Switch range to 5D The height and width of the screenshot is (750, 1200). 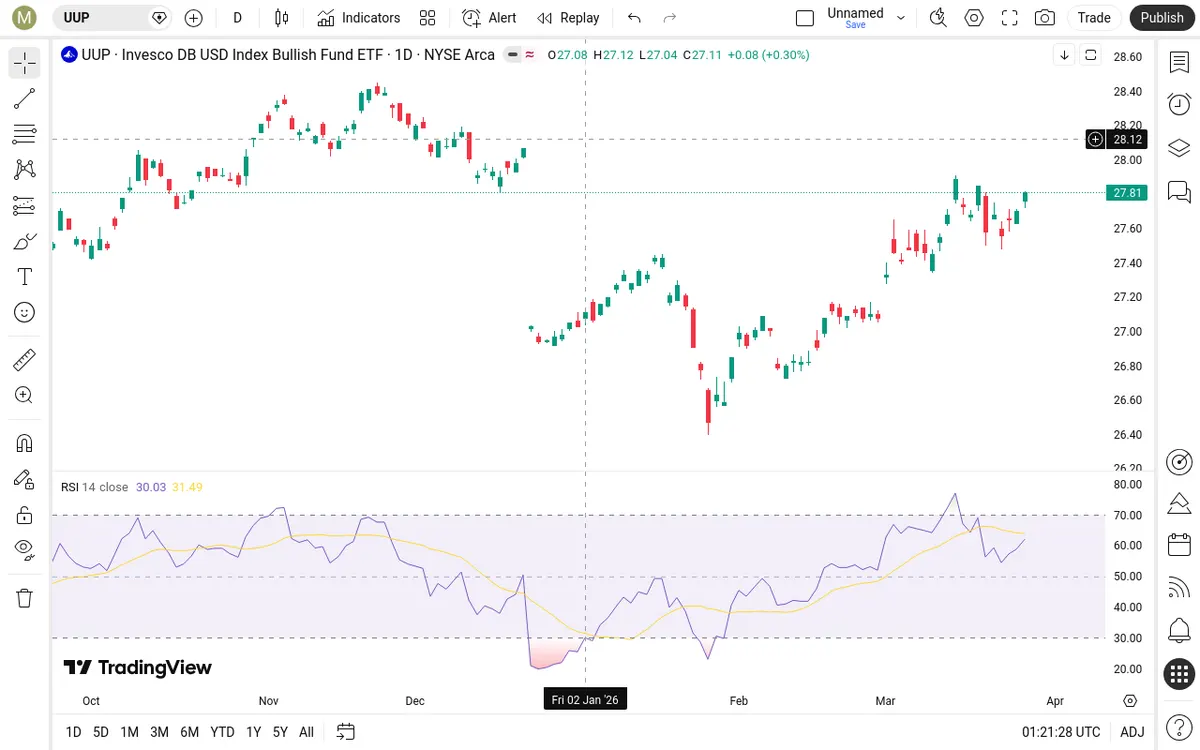click(x=101, y=732)
